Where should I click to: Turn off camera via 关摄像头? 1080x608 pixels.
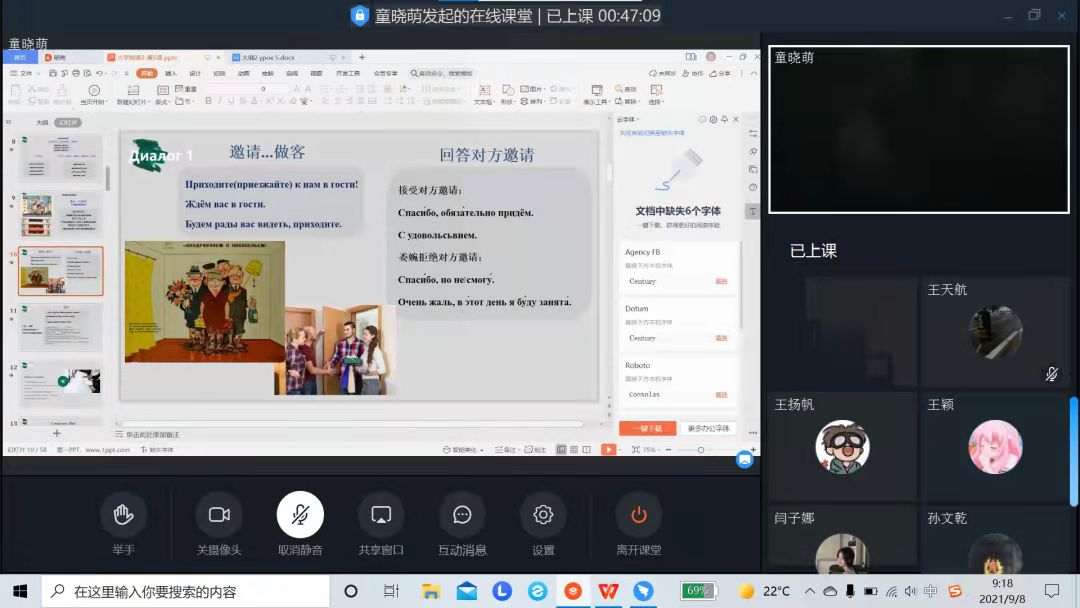click(219, 516)
